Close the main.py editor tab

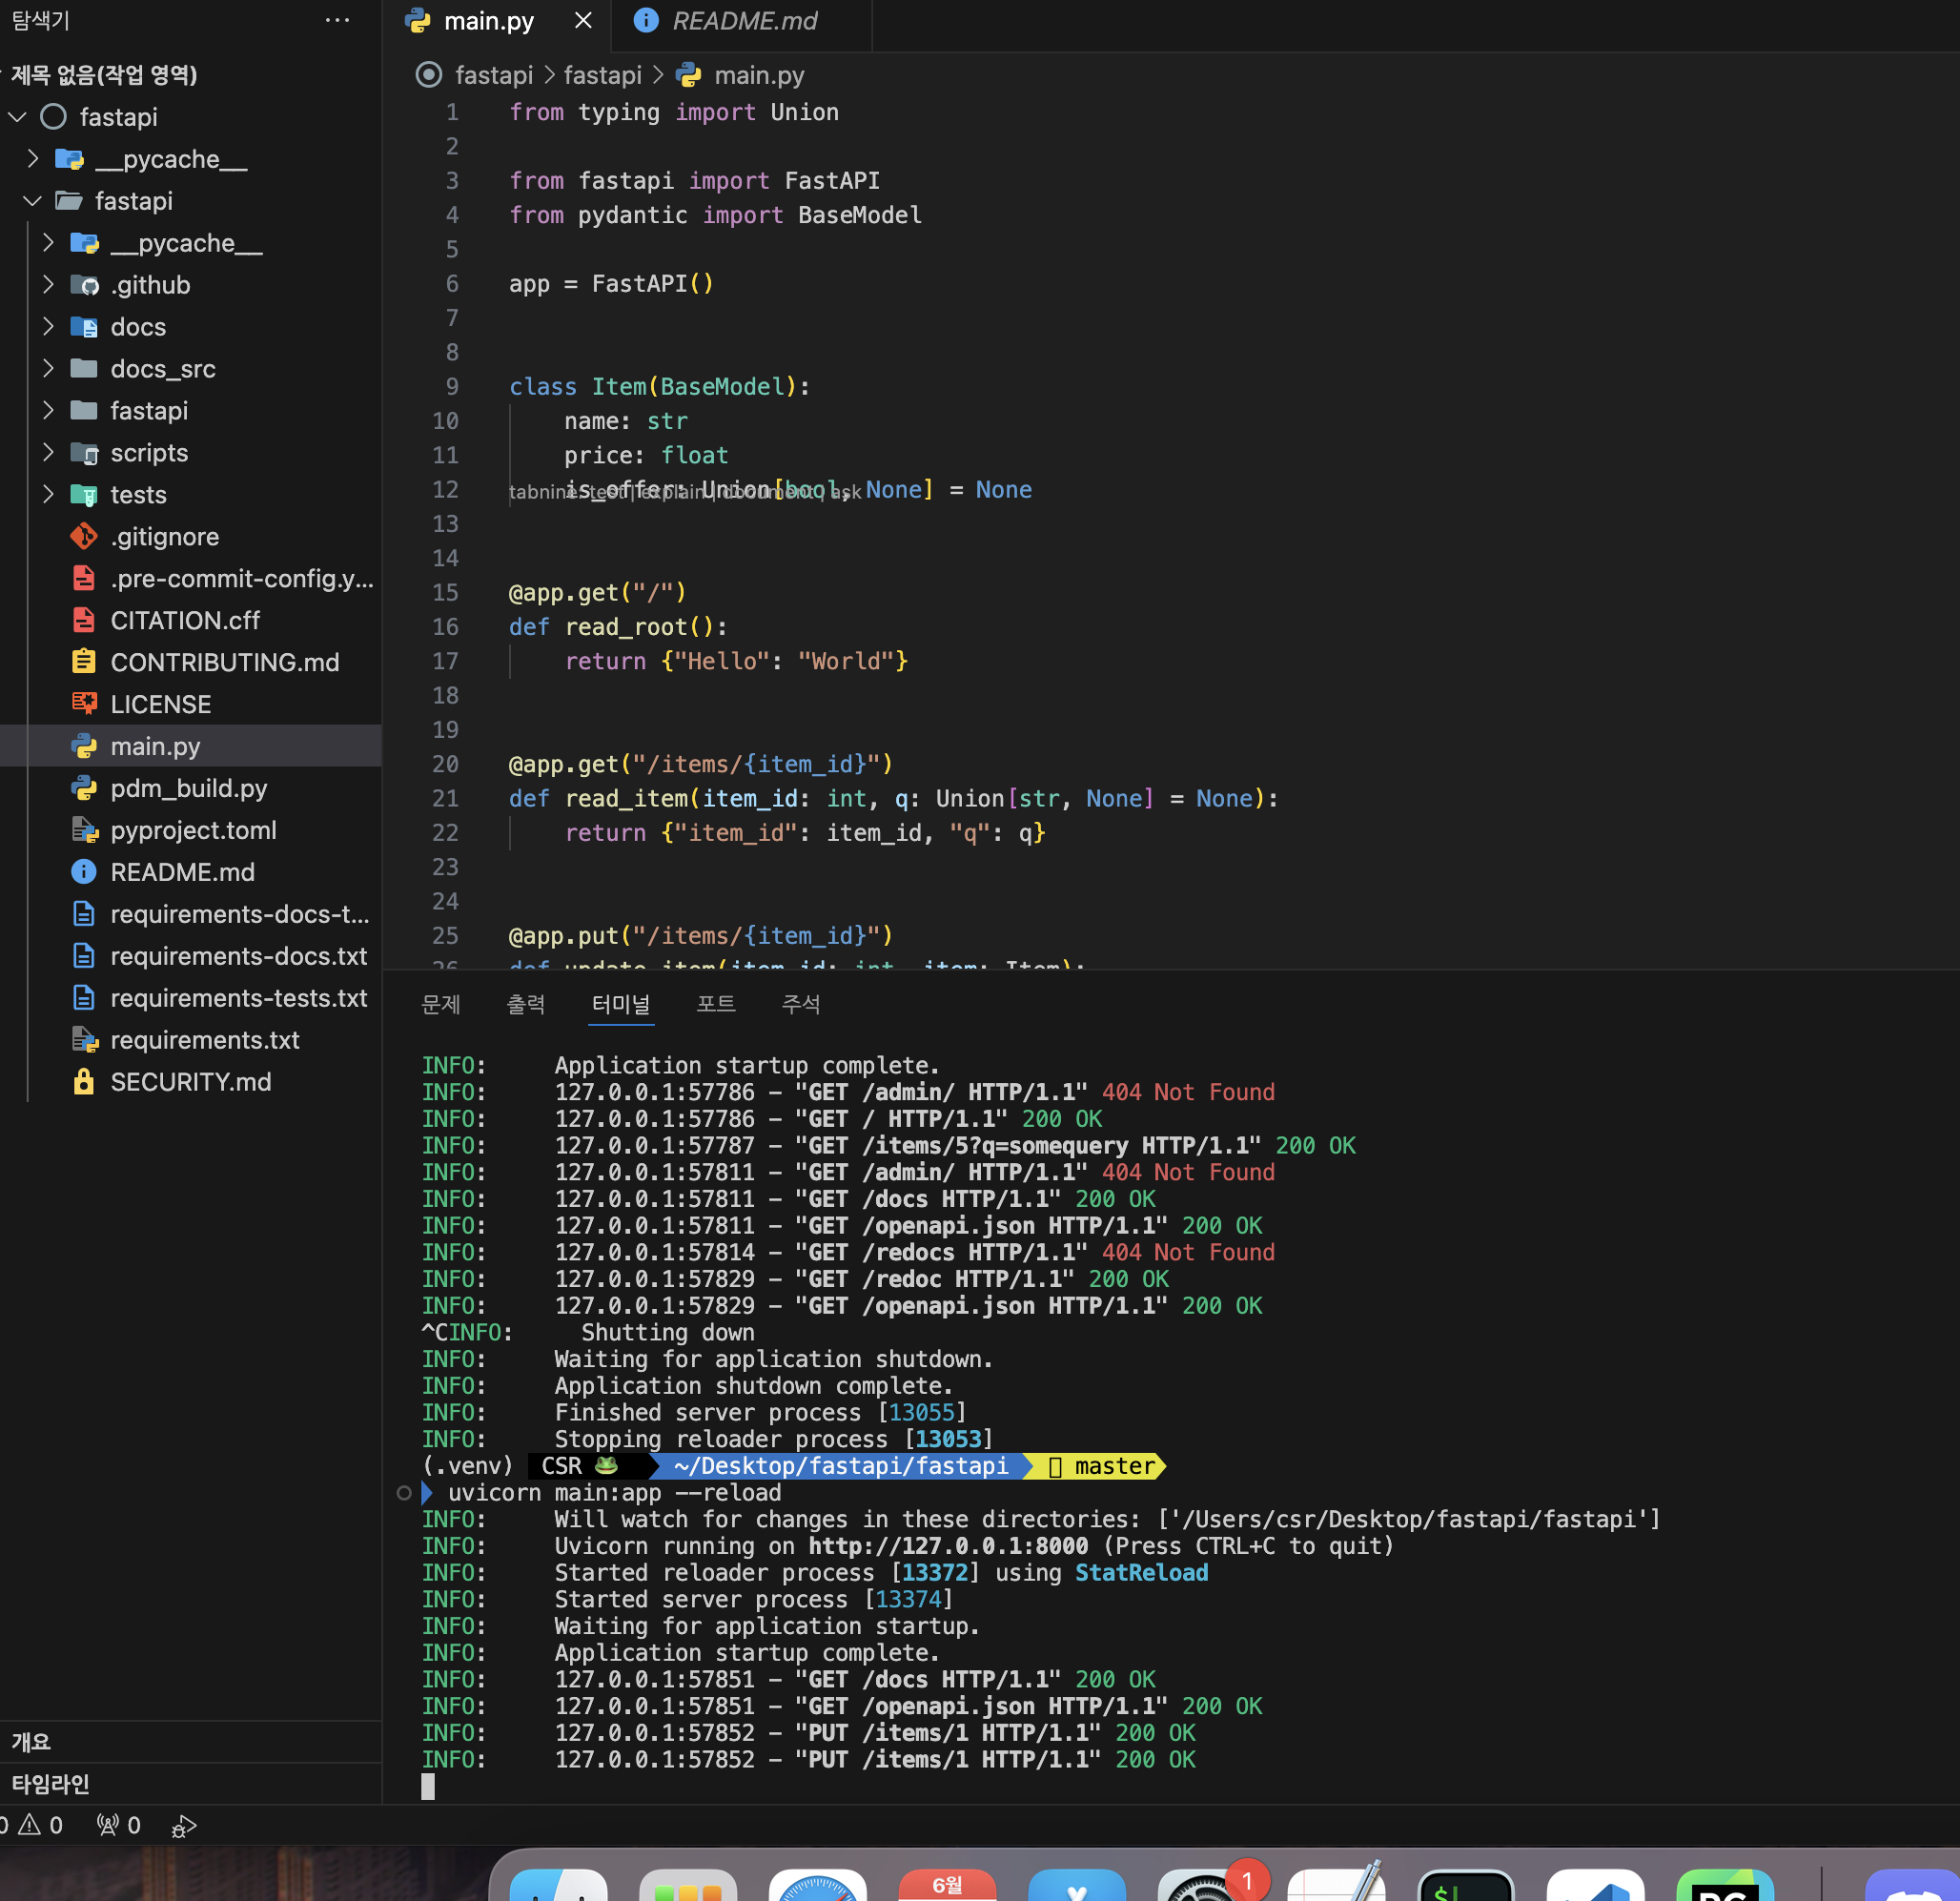pyautogui.click(x=583, y=20)
